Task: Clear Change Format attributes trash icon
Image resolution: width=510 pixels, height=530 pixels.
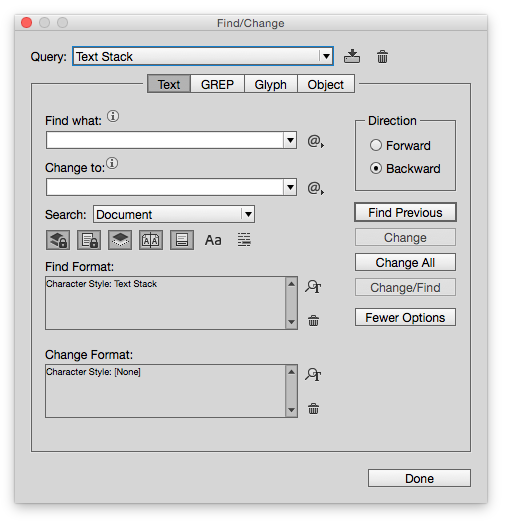Action: (313, 408)
